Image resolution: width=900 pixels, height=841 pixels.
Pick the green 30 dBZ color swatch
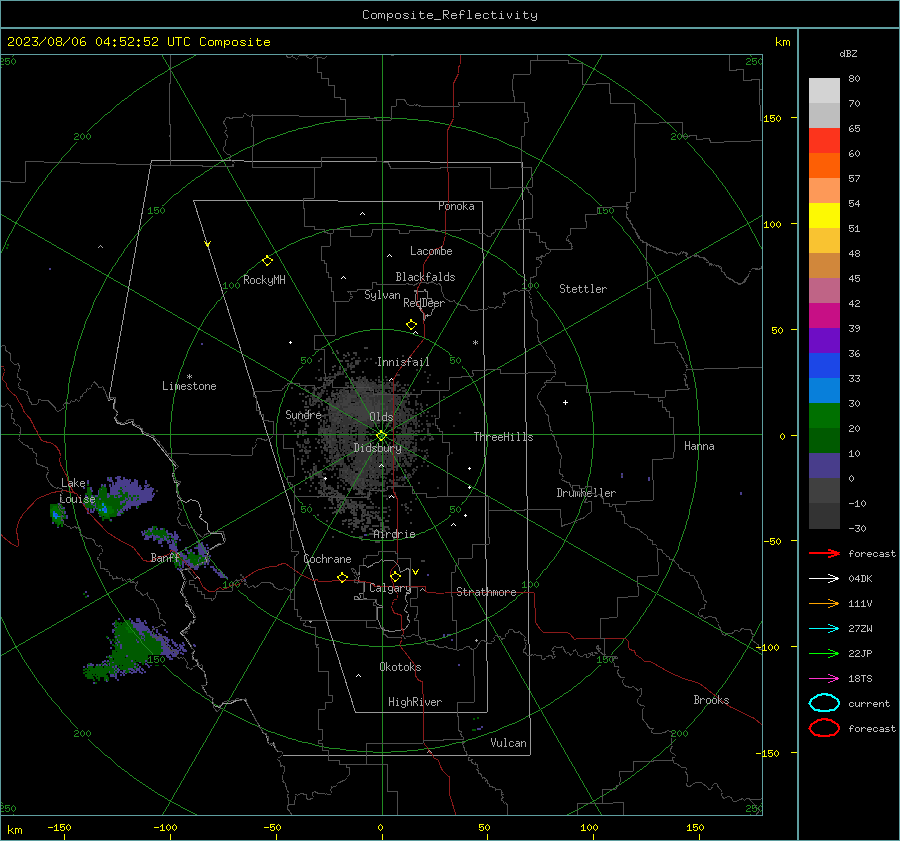point(824,415)
